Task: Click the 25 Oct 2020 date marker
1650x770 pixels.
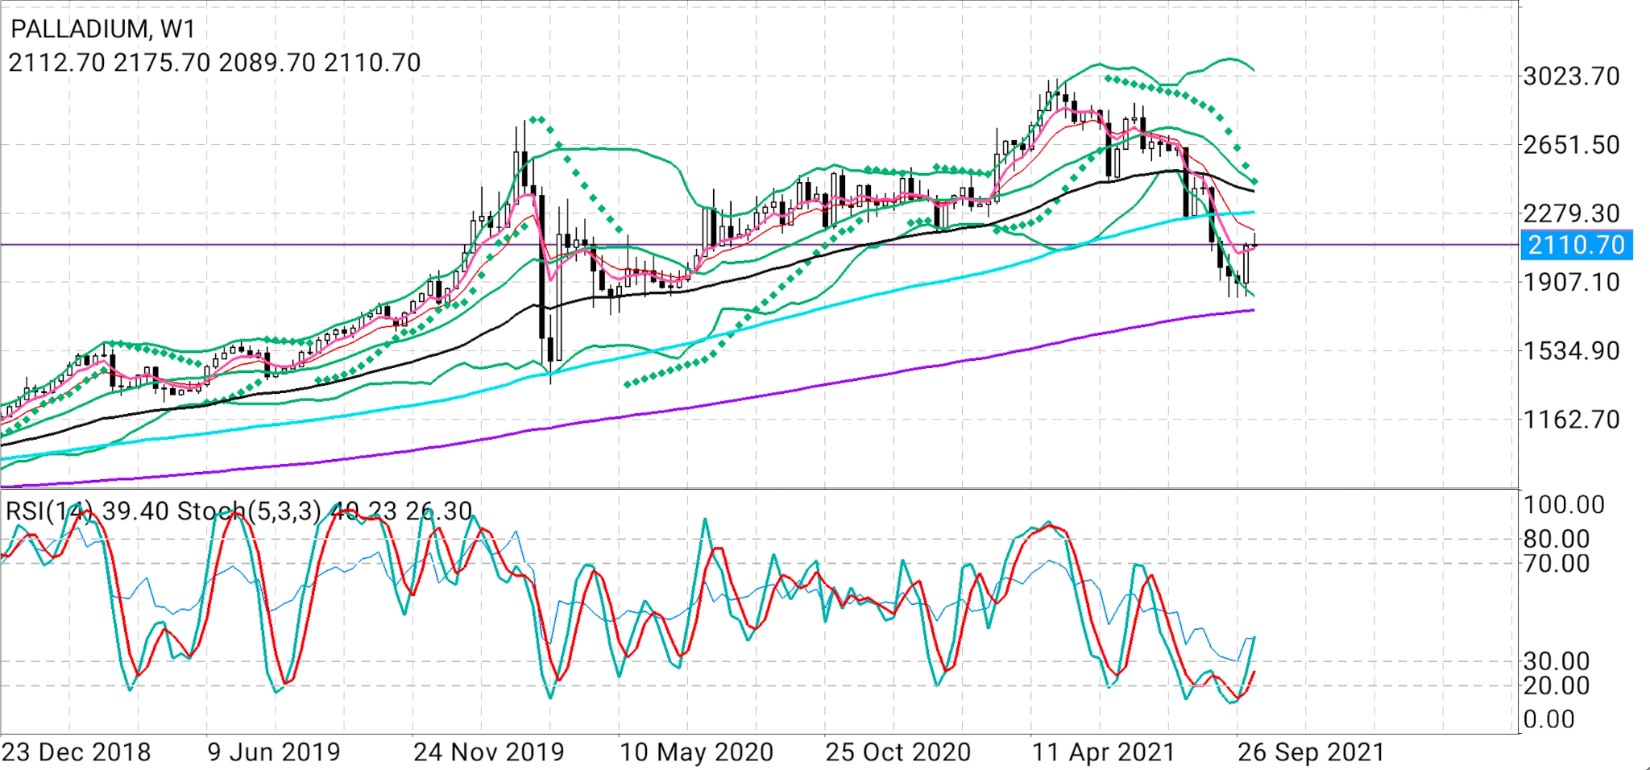Action: [x=897, y=752]
